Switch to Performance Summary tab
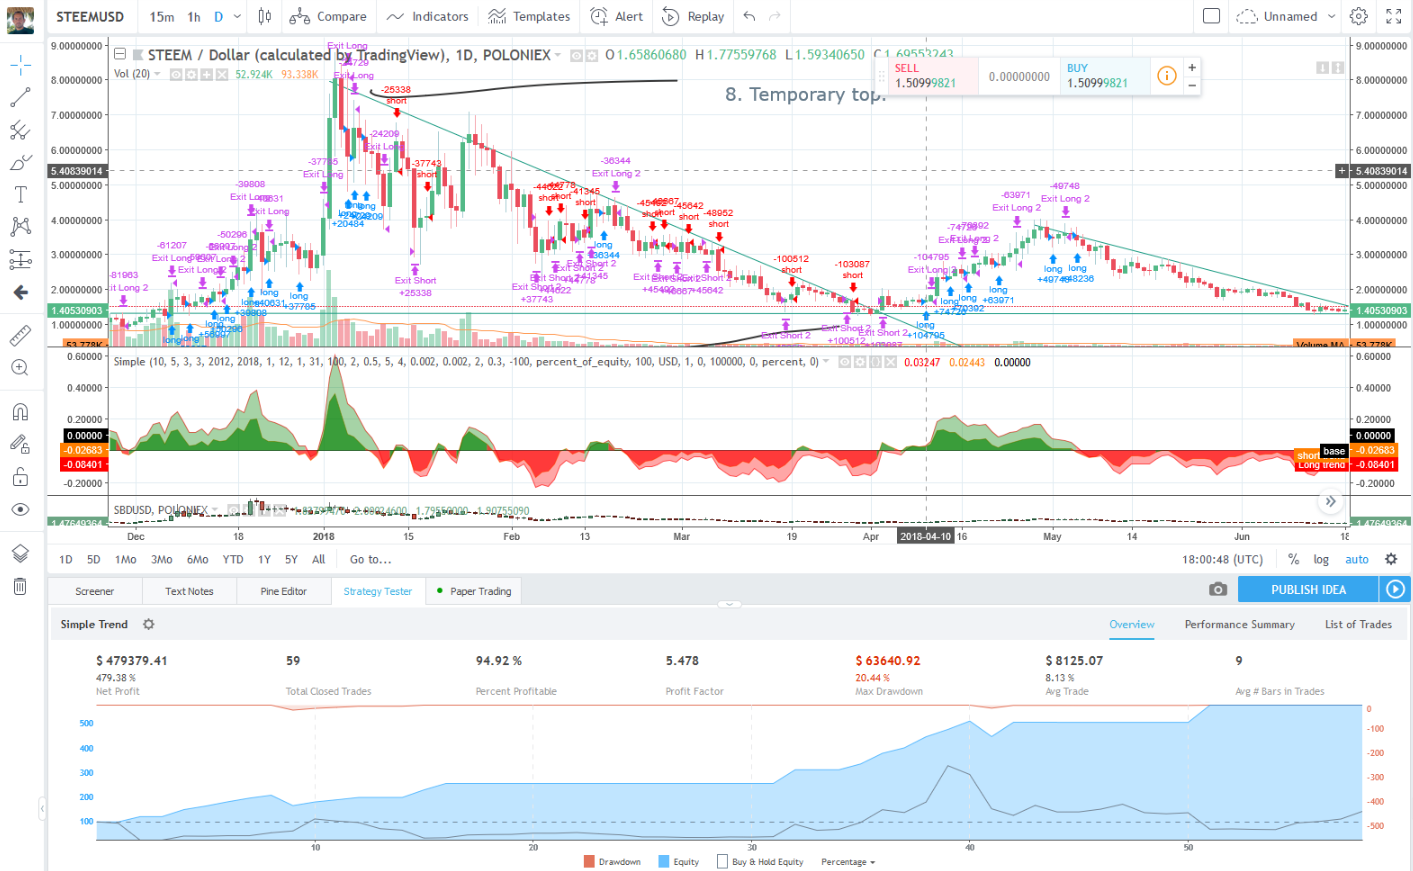The width and height of the screenshot is (1413, 871). tap(1240, 624)
